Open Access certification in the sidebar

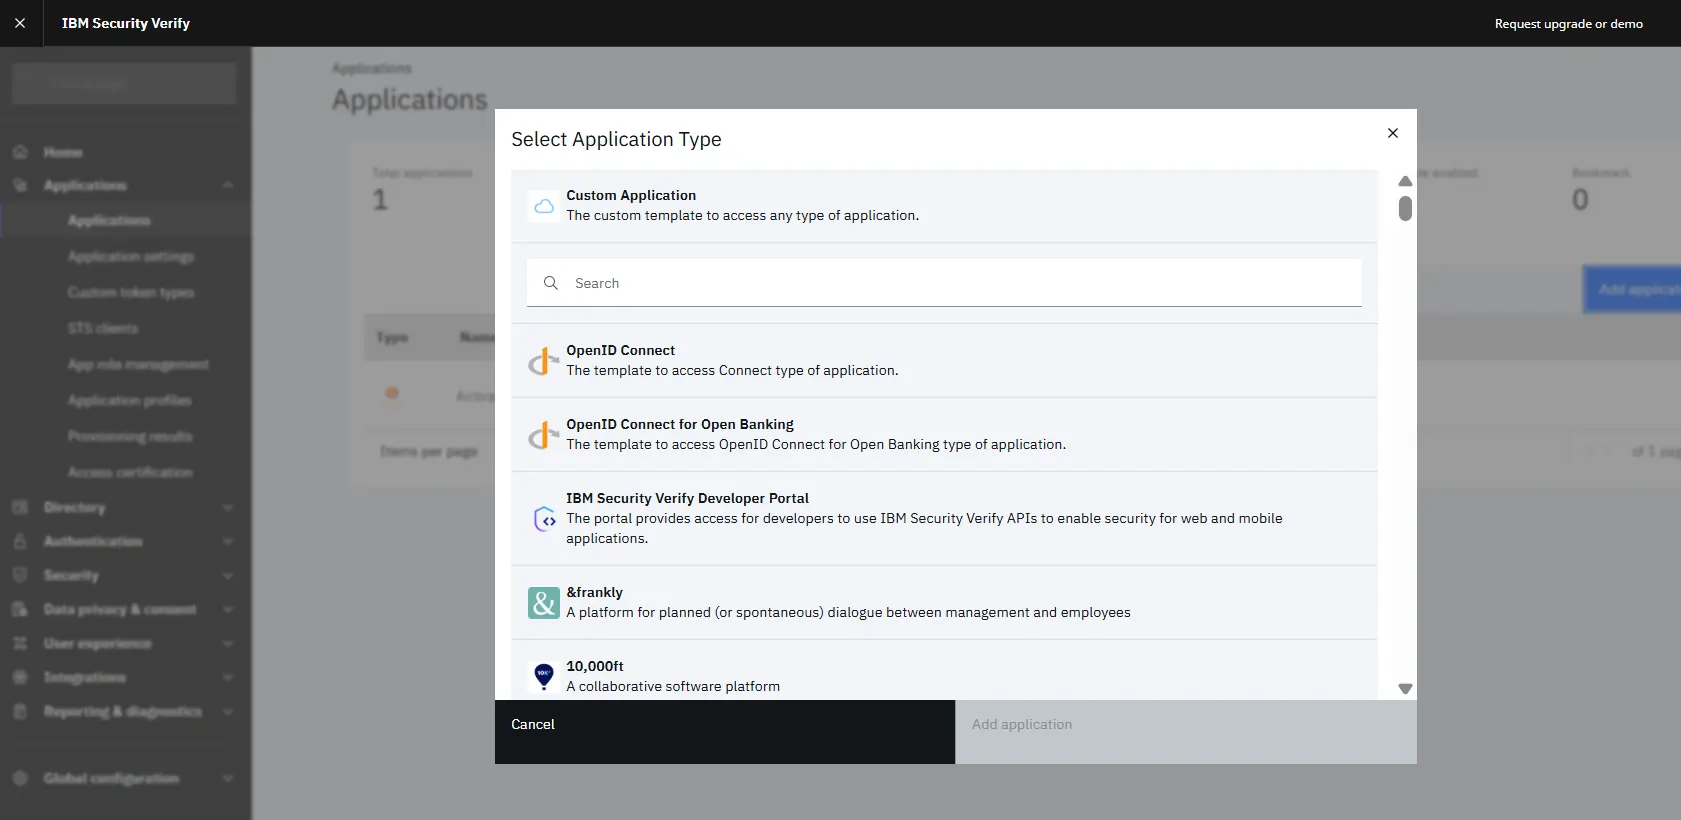pos(125,472)
